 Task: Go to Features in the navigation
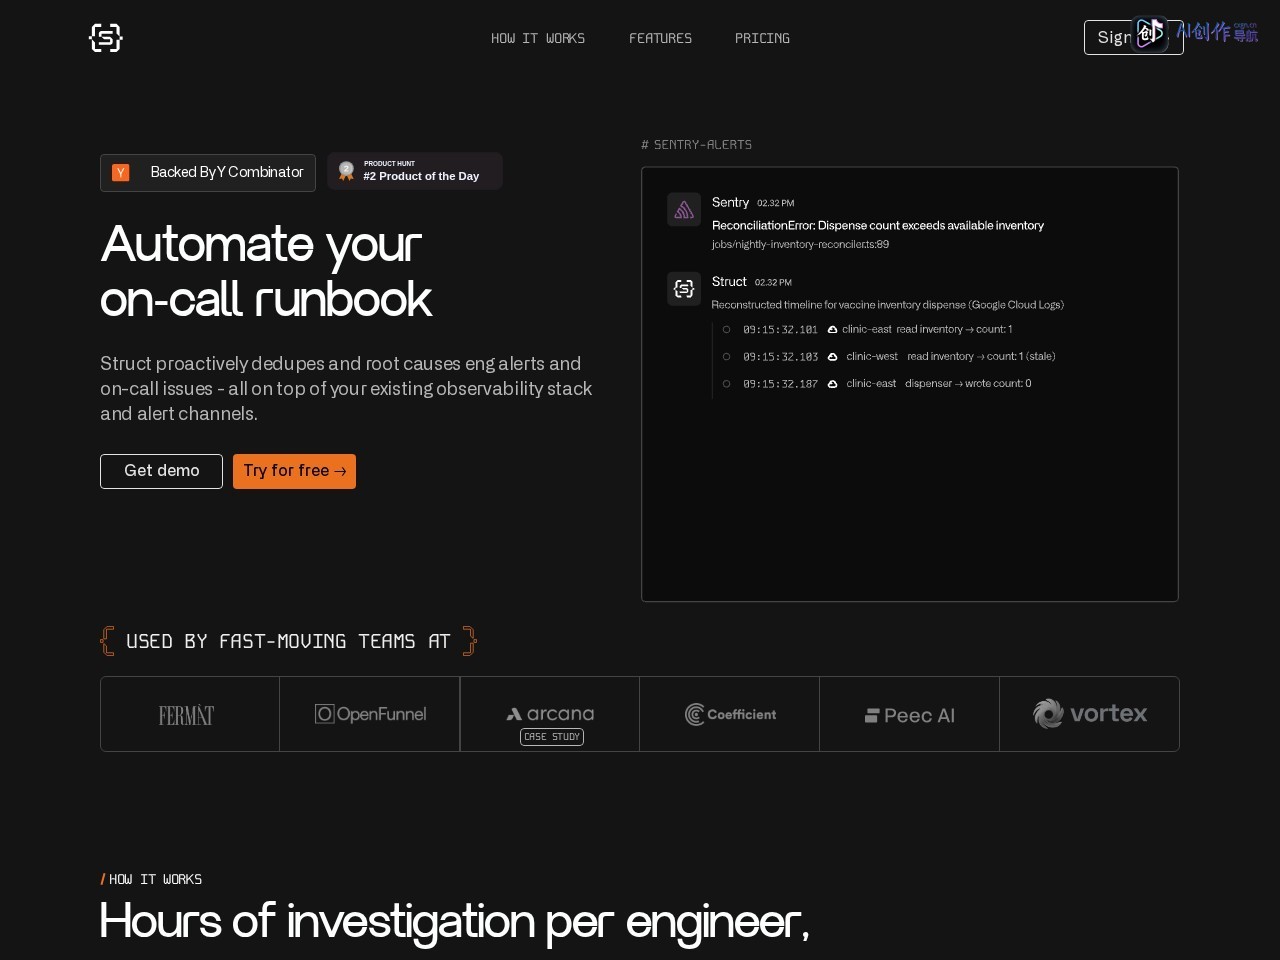click(660, 38)
